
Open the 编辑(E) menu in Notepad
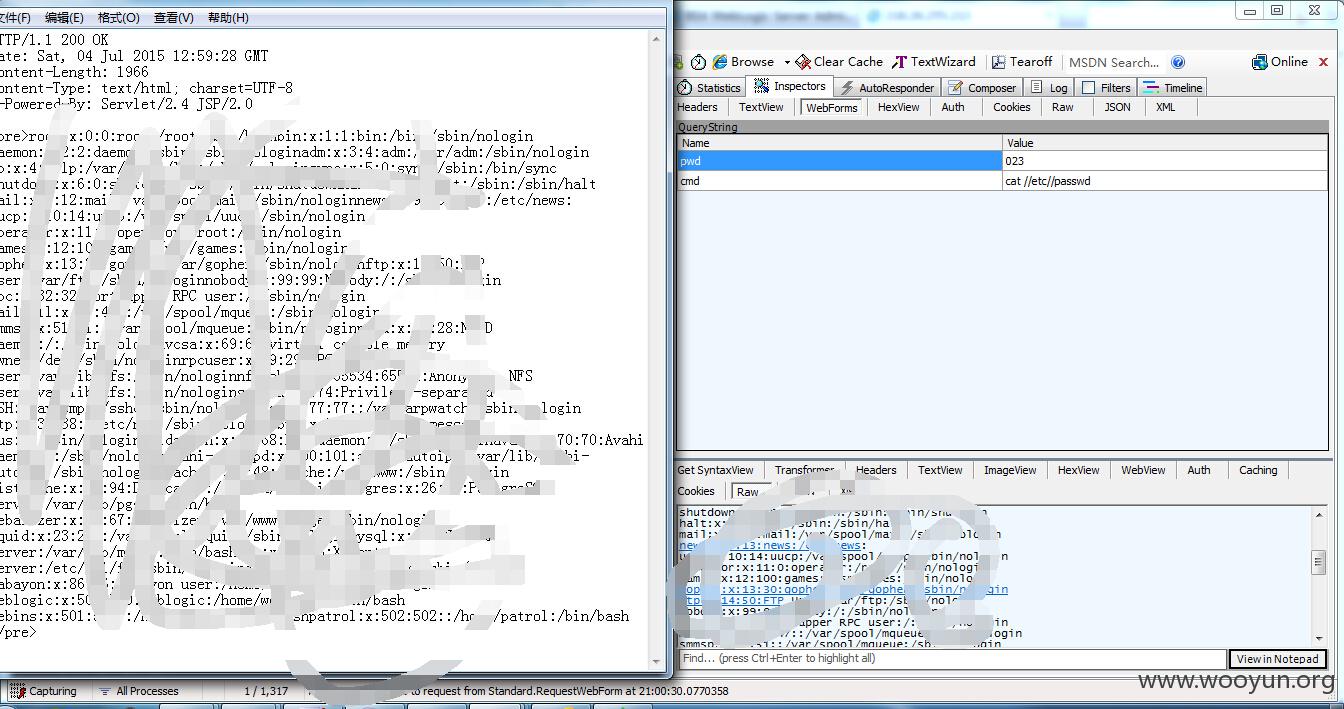(64, 18)
